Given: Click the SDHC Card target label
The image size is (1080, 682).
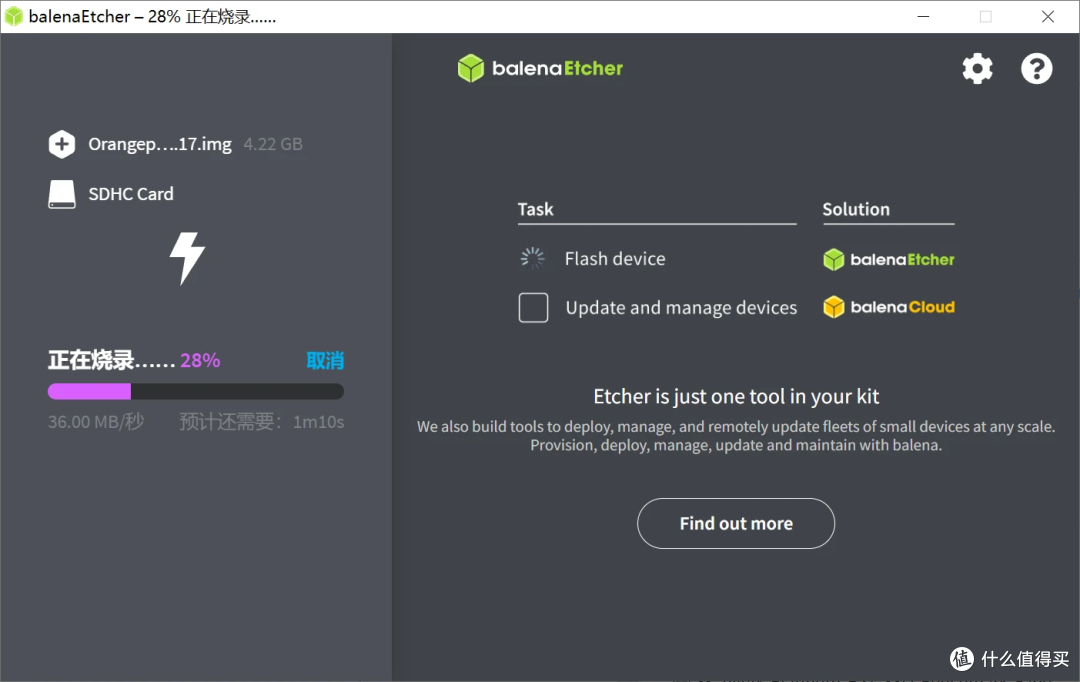Looking at the screenshot, I should point(131,194).
